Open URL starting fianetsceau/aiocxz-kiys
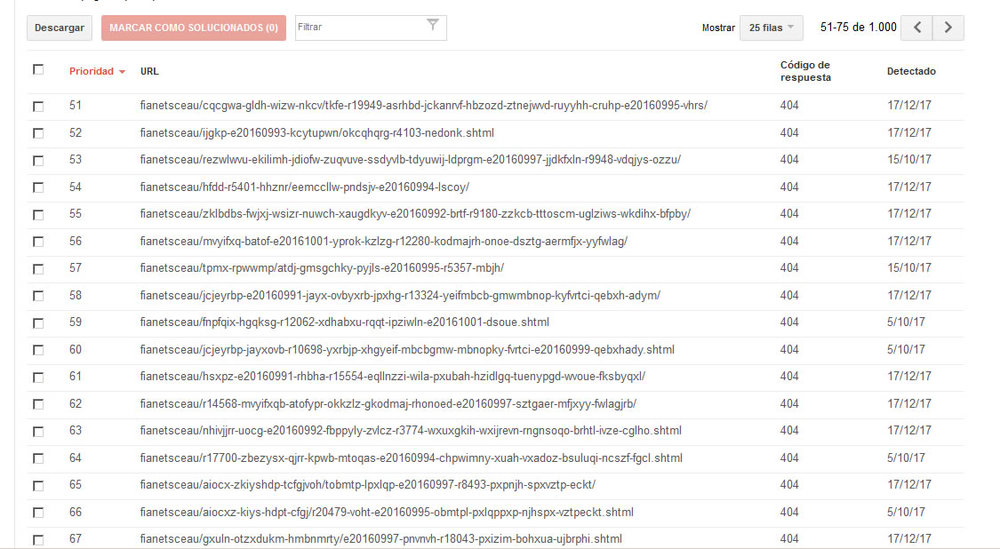 point(386,512)
